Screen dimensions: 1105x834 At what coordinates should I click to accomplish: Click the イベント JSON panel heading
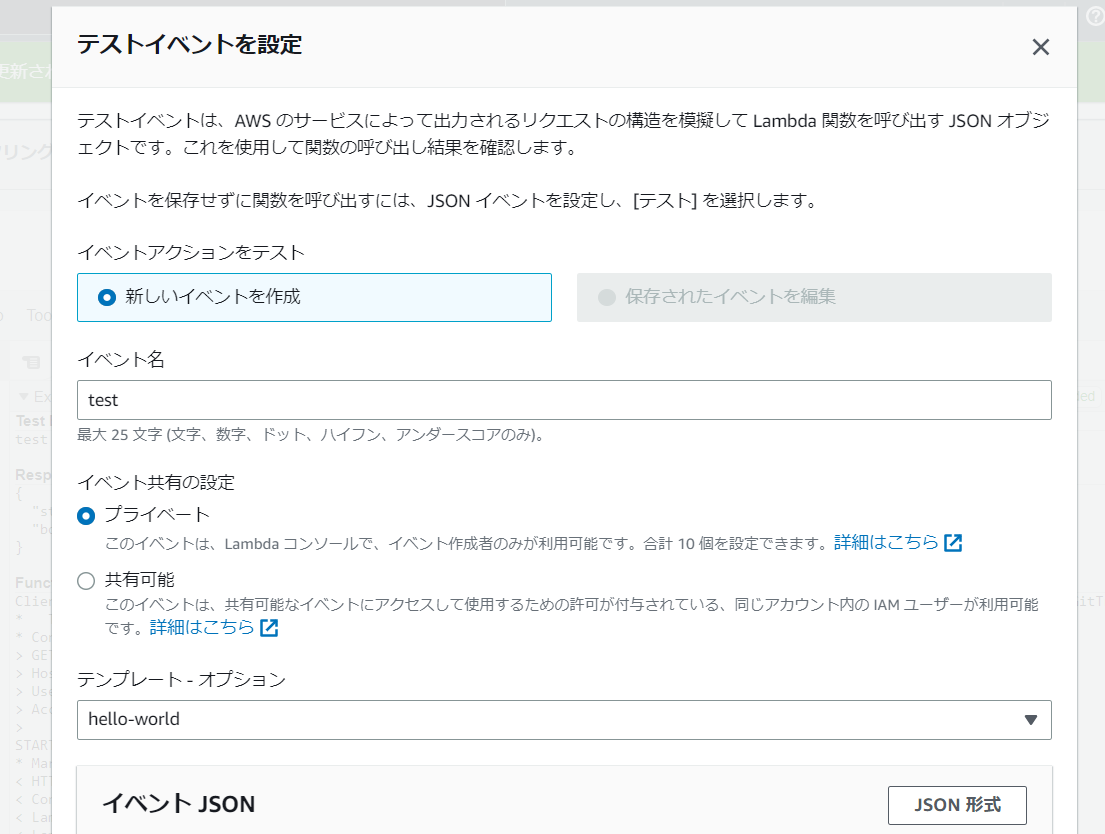pos(179,804)
